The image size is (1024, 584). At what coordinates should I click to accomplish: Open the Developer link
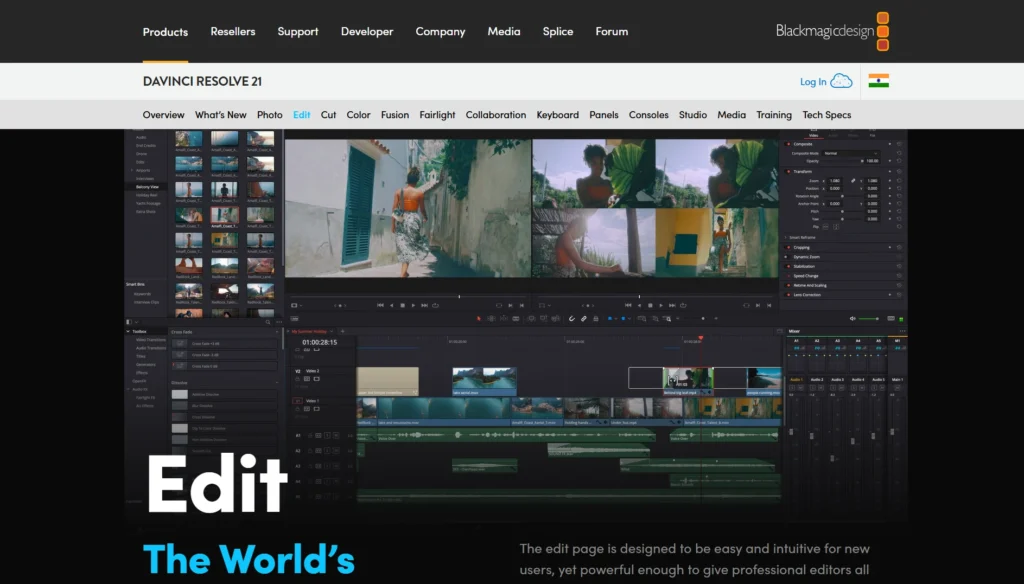[367, 31]
